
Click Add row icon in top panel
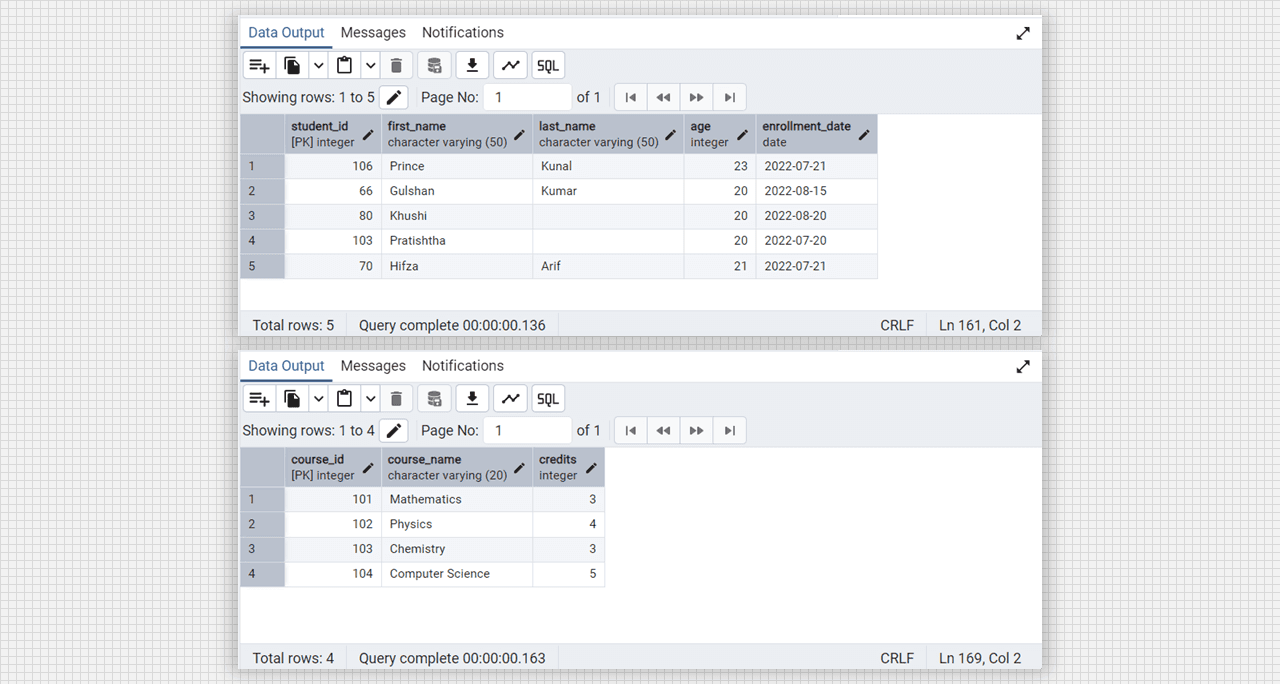tap(259, 66)
